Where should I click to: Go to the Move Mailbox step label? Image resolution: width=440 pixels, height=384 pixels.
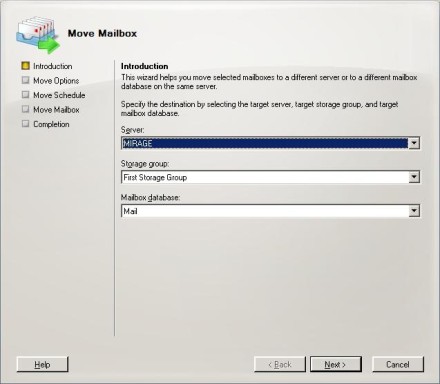click(x=56, y=110)
